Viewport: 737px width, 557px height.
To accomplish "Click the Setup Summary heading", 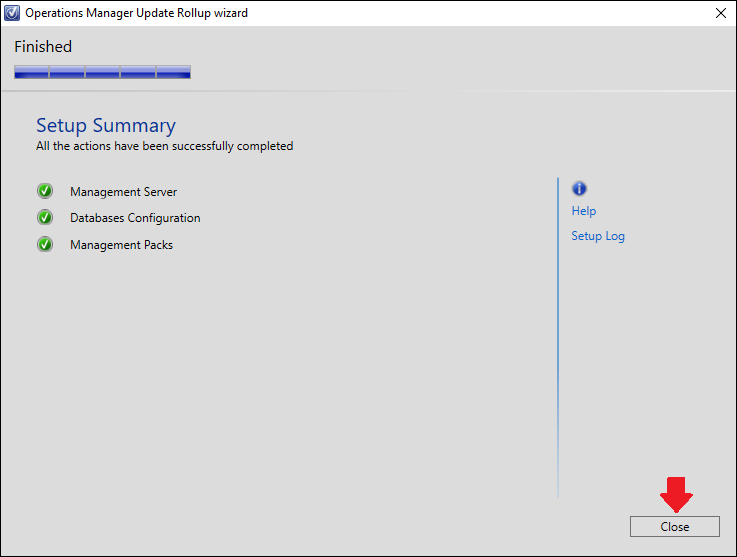I will [x=106, y=126].
